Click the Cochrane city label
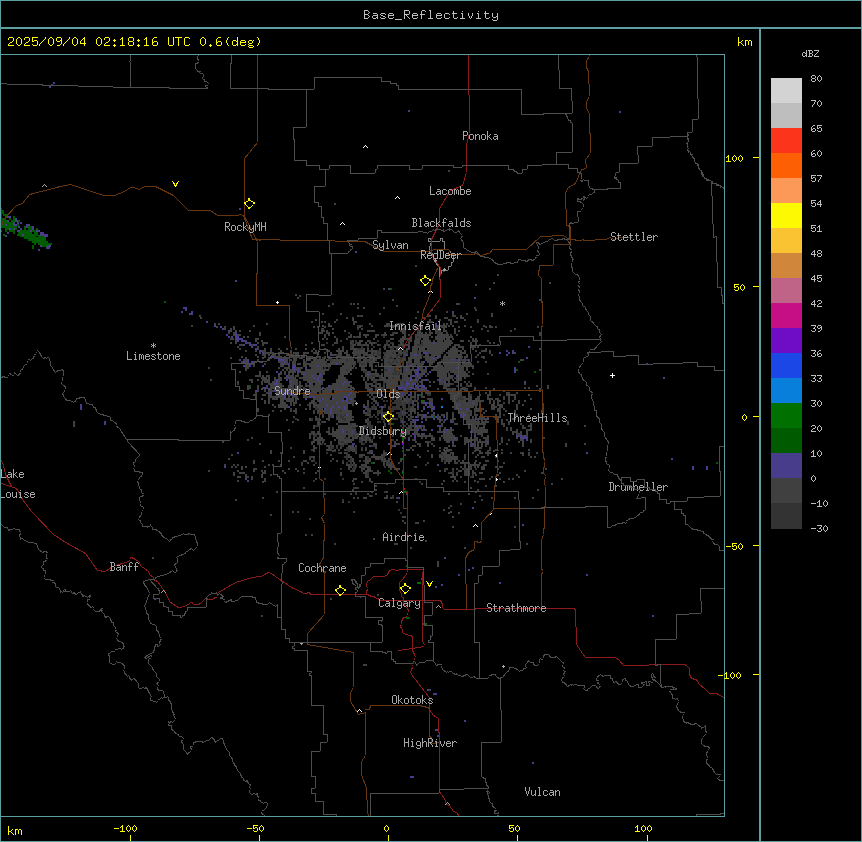This screenshot has height=842, width=862. pos(322,568)
